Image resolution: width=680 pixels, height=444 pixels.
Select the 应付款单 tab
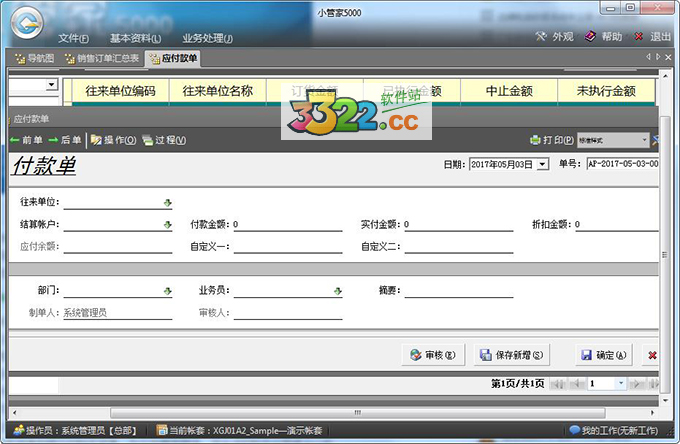tap(173, 58)
